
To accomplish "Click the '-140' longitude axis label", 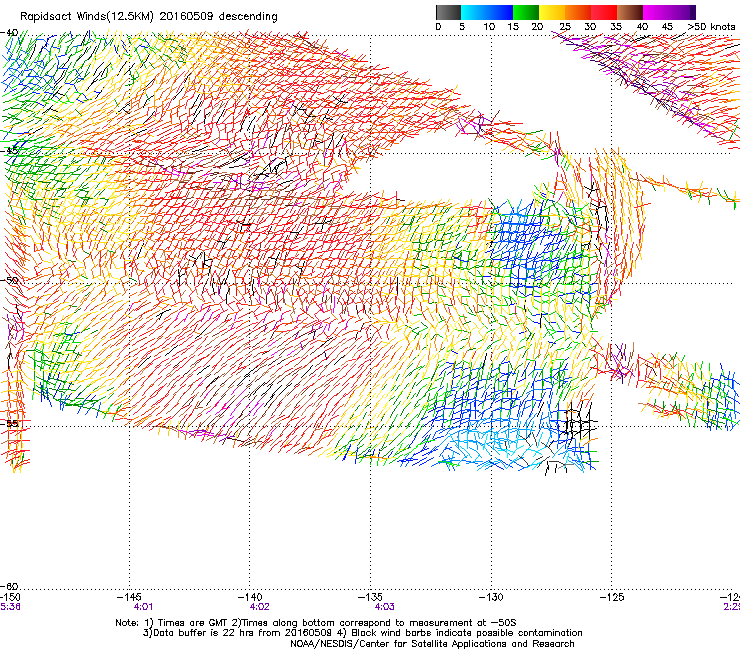I will [x=250, y=597].
